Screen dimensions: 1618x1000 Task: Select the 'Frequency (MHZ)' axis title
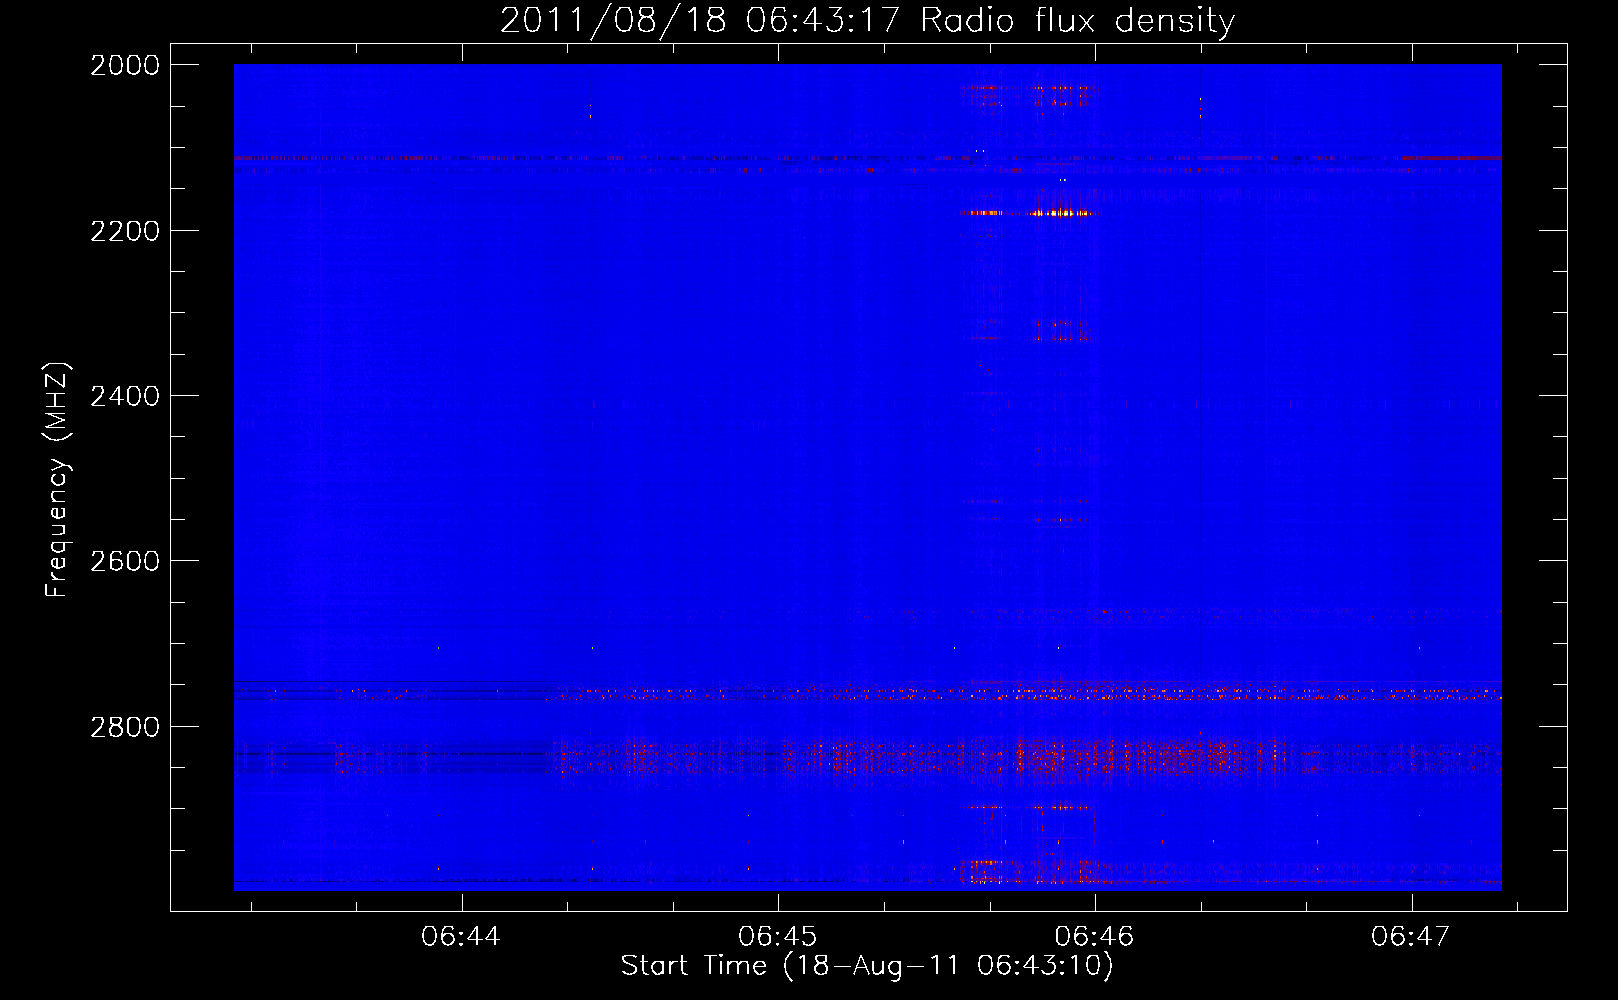(57, 480)
